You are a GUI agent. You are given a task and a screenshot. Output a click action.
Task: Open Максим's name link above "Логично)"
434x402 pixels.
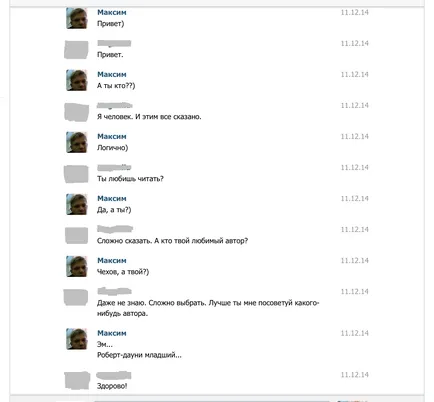coord(112,136)
